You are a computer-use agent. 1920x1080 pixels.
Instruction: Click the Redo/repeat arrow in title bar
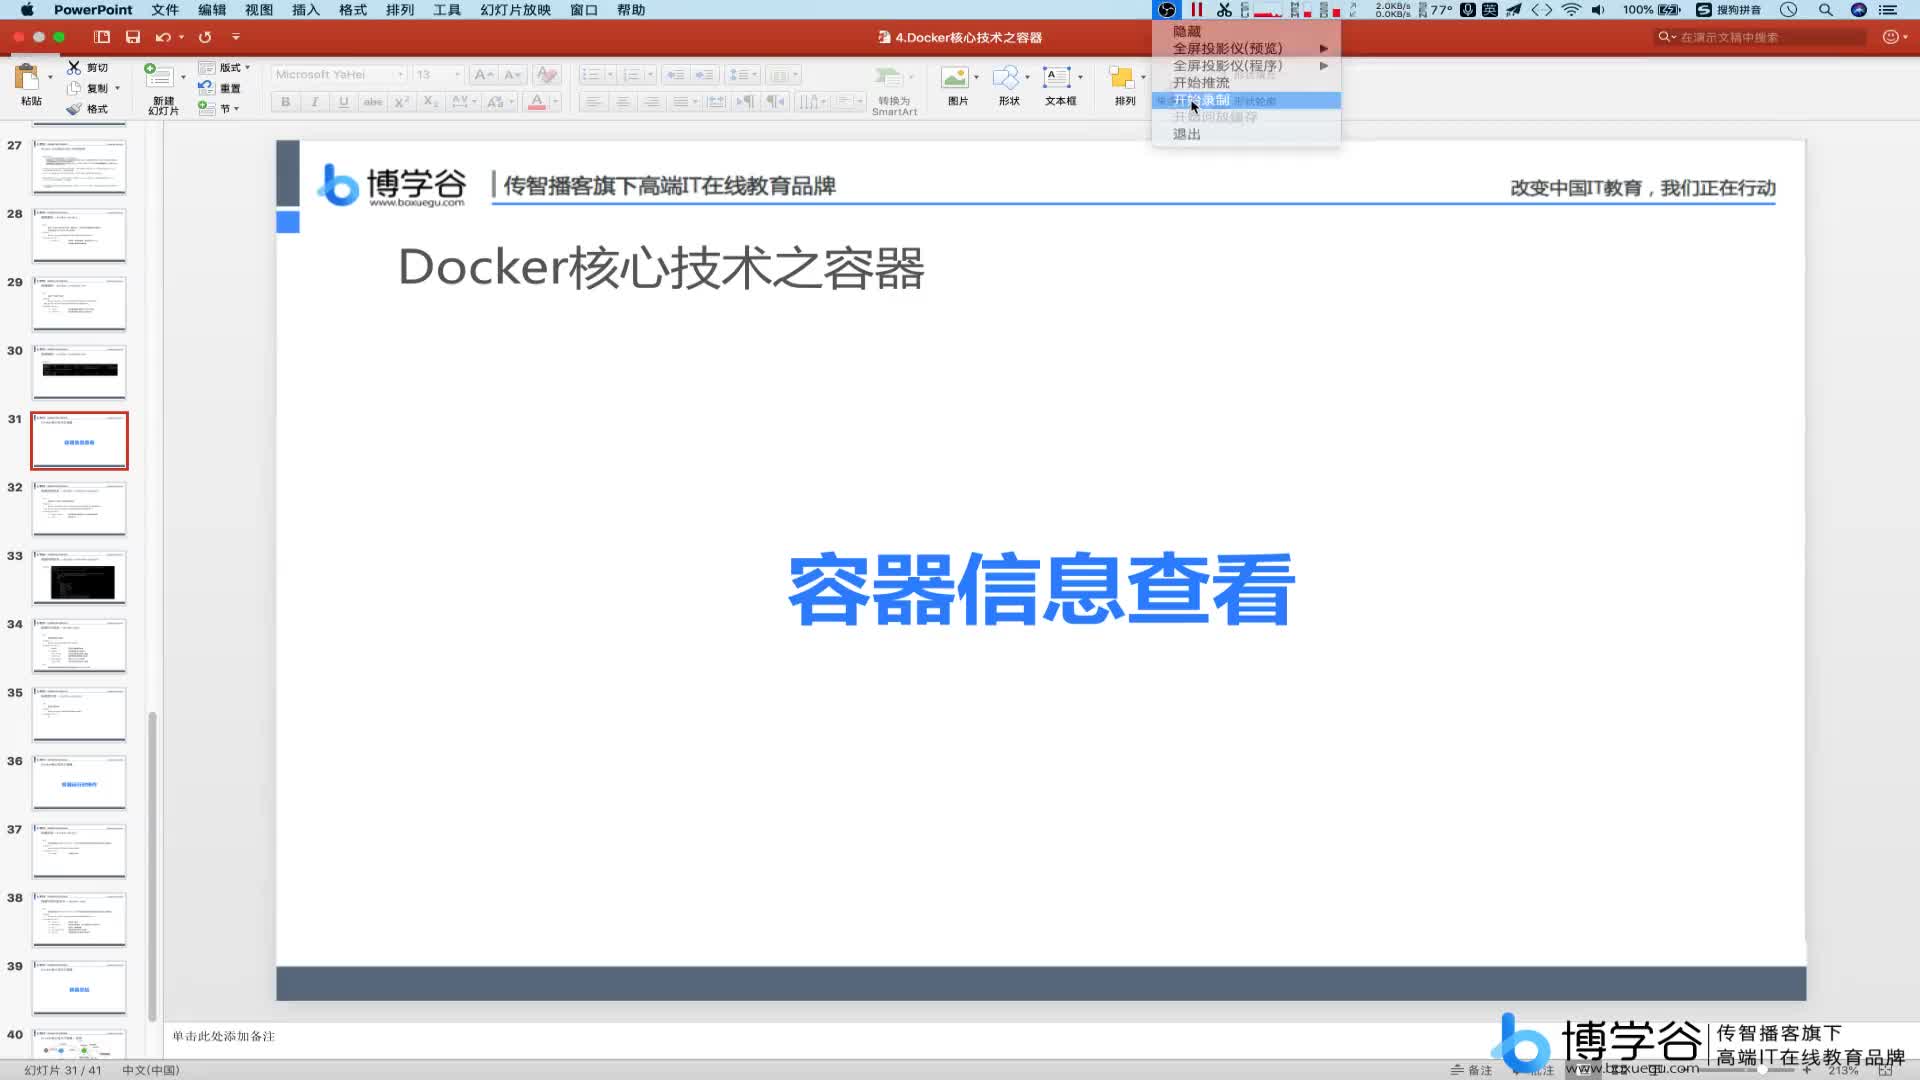coord(205,37)
